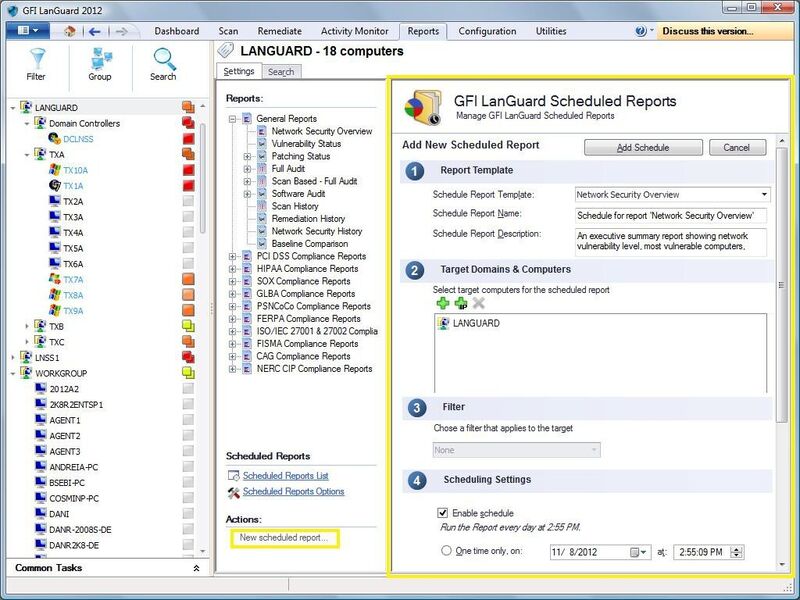Expand PCI DSS Compliance Reports node
Image resolution: width=800 pixels, height=600 pixels.
tap(233, 256)
